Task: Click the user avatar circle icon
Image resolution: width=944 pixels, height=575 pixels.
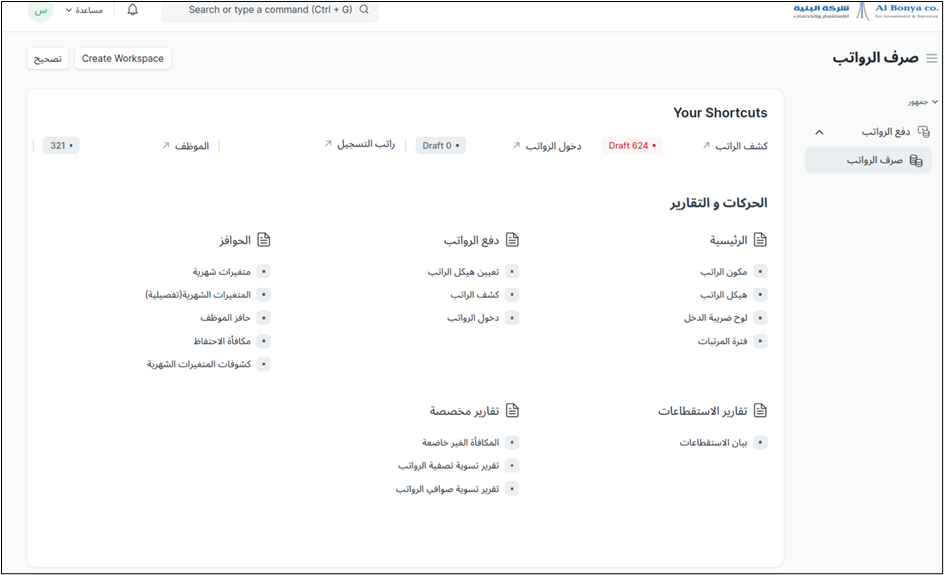Action: tap(41, 11)
